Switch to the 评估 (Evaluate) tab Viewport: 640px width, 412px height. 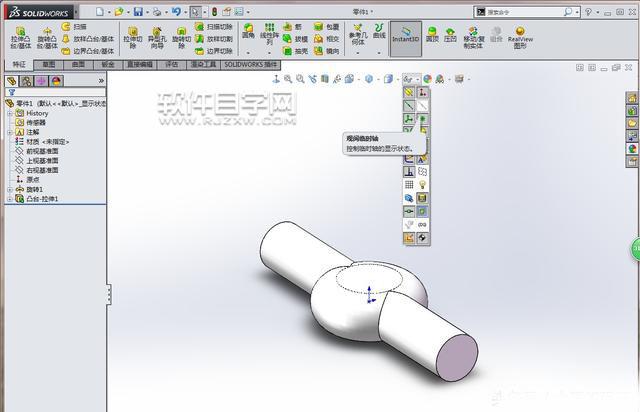click(x=171, y=65)
